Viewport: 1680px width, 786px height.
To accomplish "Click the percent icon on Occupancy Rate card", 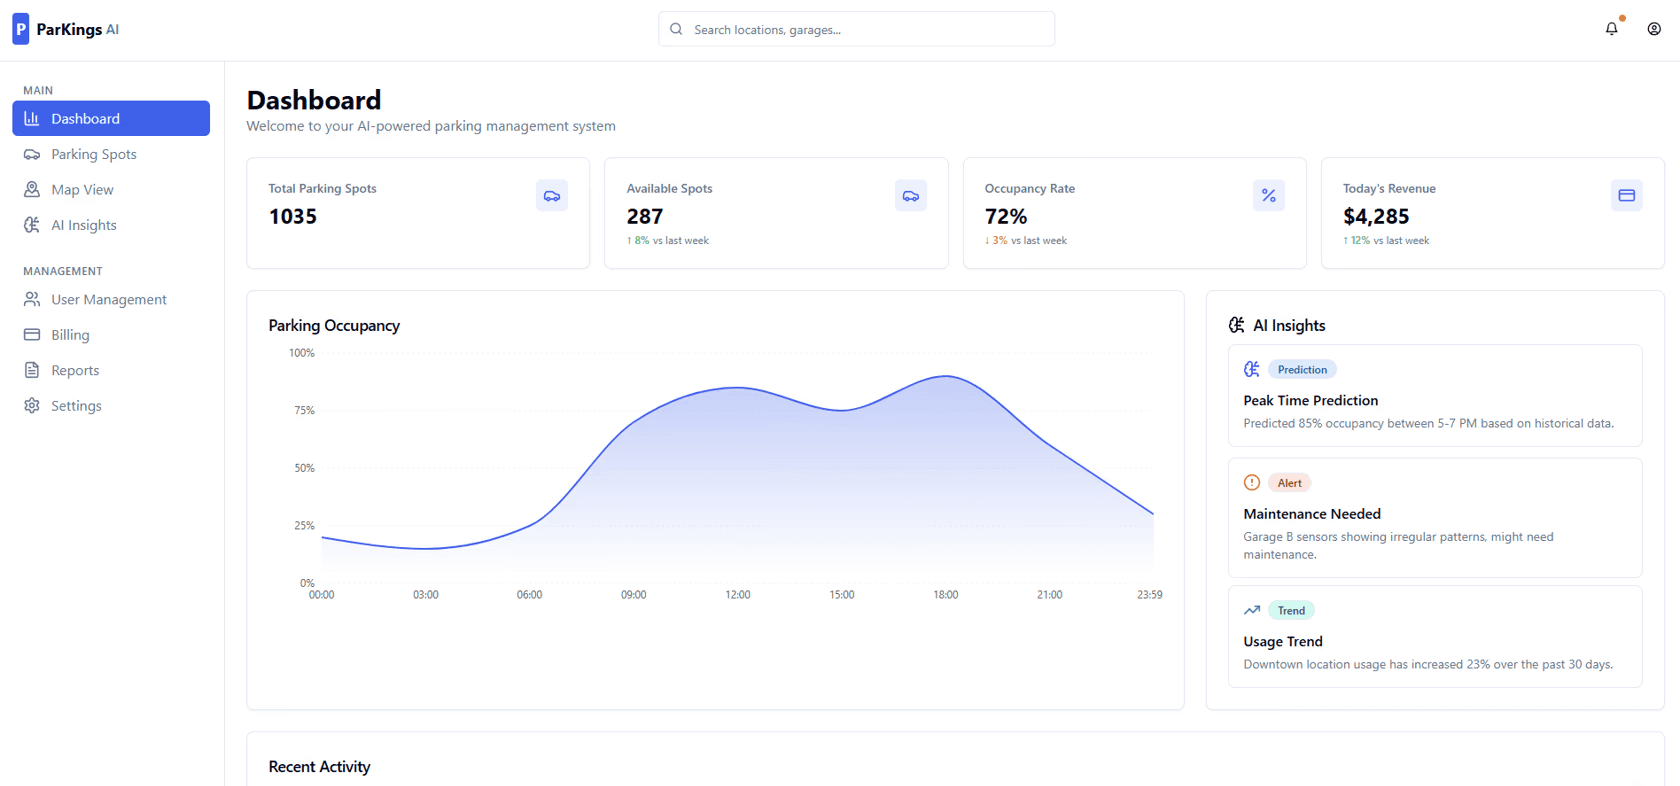I will click(1269, 196).
